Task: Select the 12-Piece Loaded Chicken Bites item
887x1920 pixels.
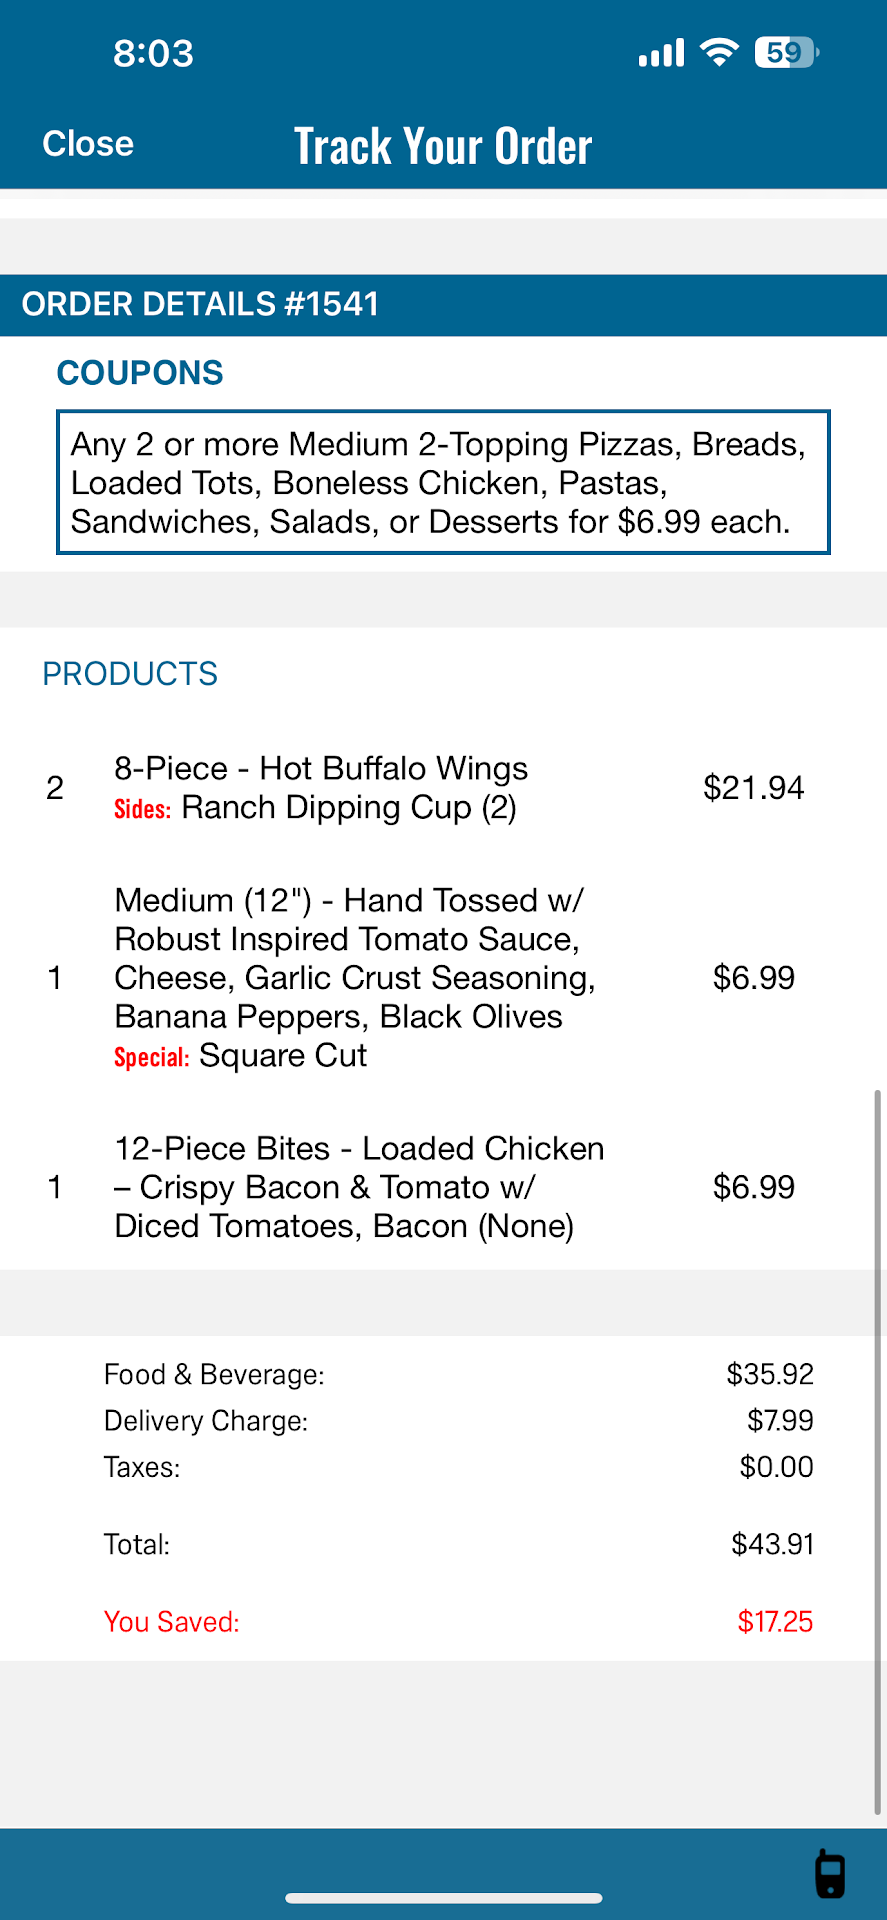Action: click(359, 1187)
